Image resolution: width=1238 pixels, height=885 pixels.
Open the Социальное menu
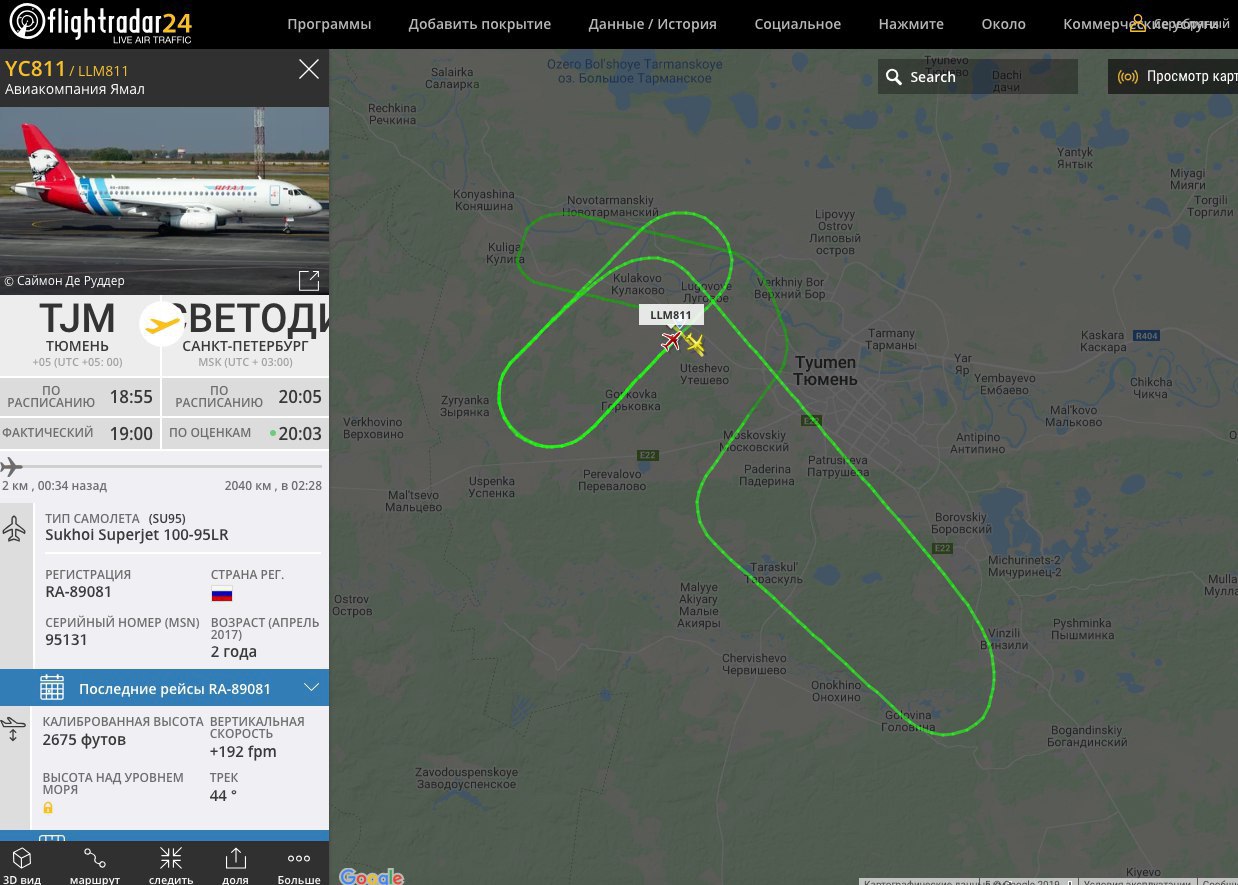point(797,24)
